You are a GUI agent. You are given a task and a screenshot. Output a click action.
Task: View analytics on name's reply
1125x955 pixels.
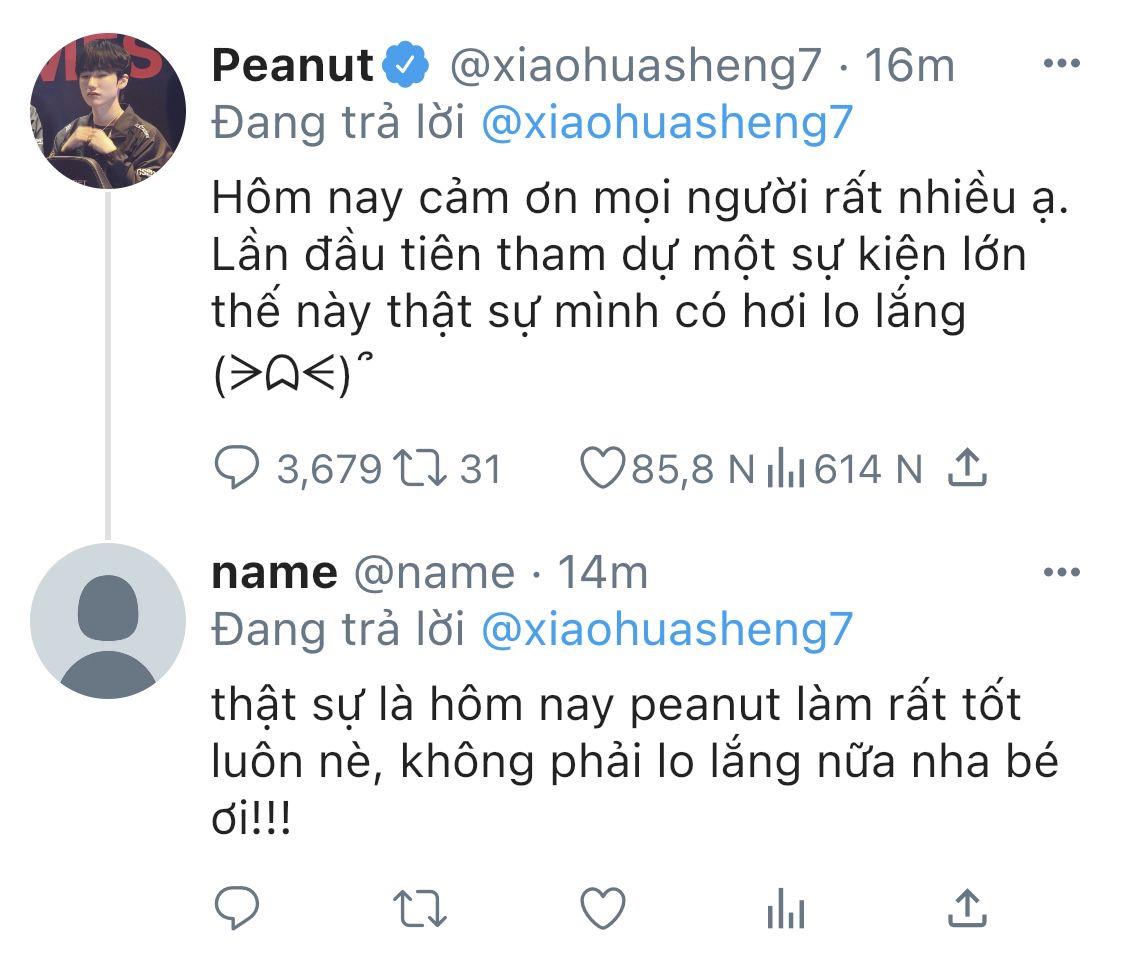coord(785,910)
